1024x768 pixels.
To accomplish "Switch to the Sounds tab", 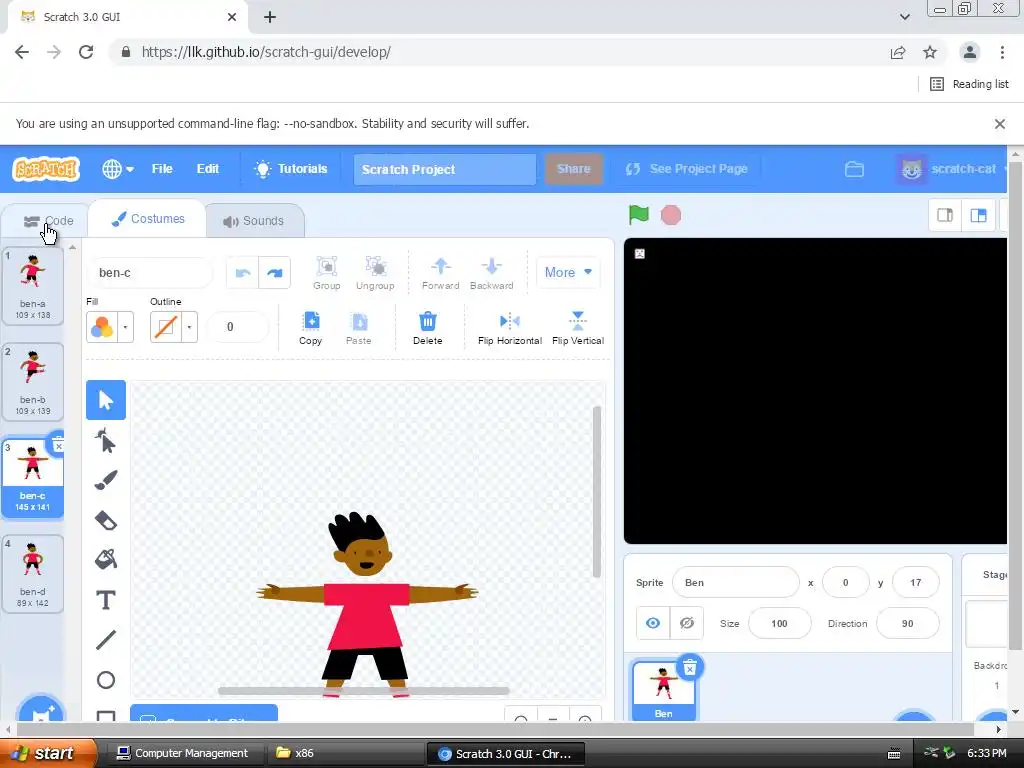I will tap(254, 221).
